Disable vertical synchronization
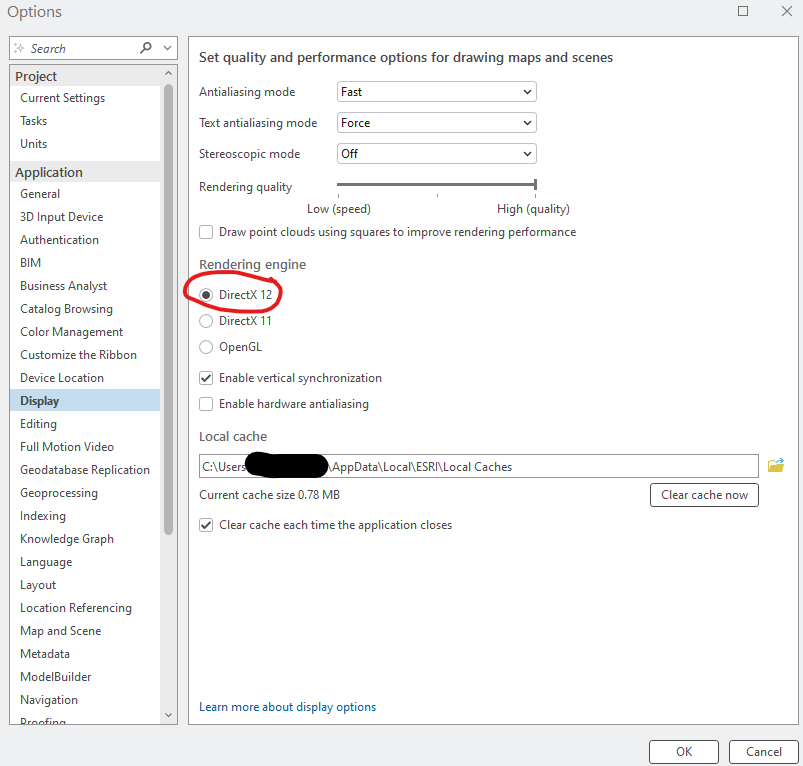 [206, 378]
